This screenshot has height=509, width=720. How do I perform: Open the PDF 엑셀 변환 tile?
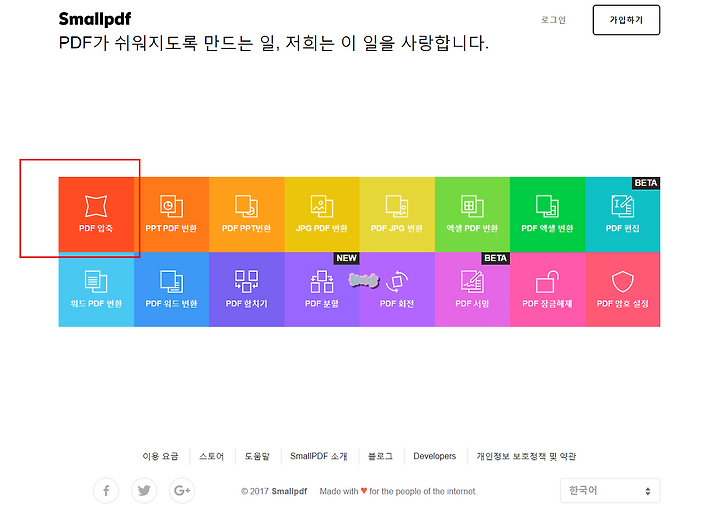[x=547, y=215]
